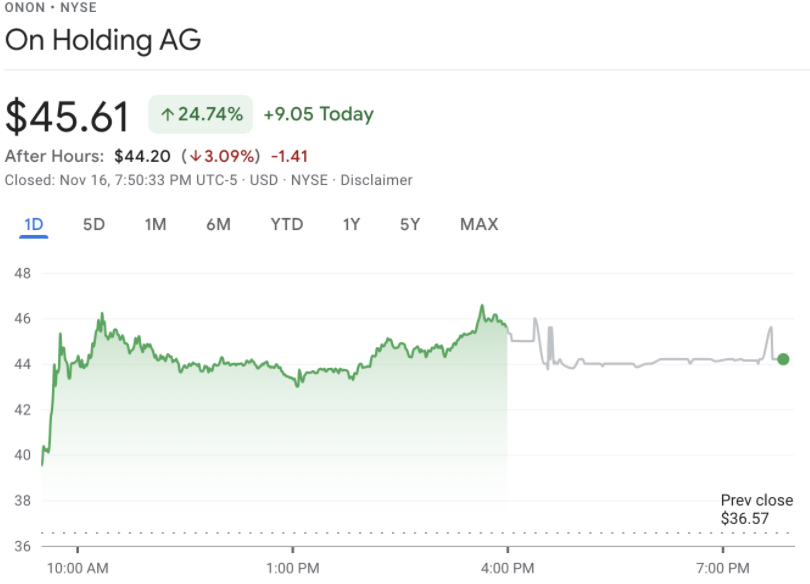Click the green end-of-chart price dot
This screenshot has height=584, width=810.
tap(783, 359)
